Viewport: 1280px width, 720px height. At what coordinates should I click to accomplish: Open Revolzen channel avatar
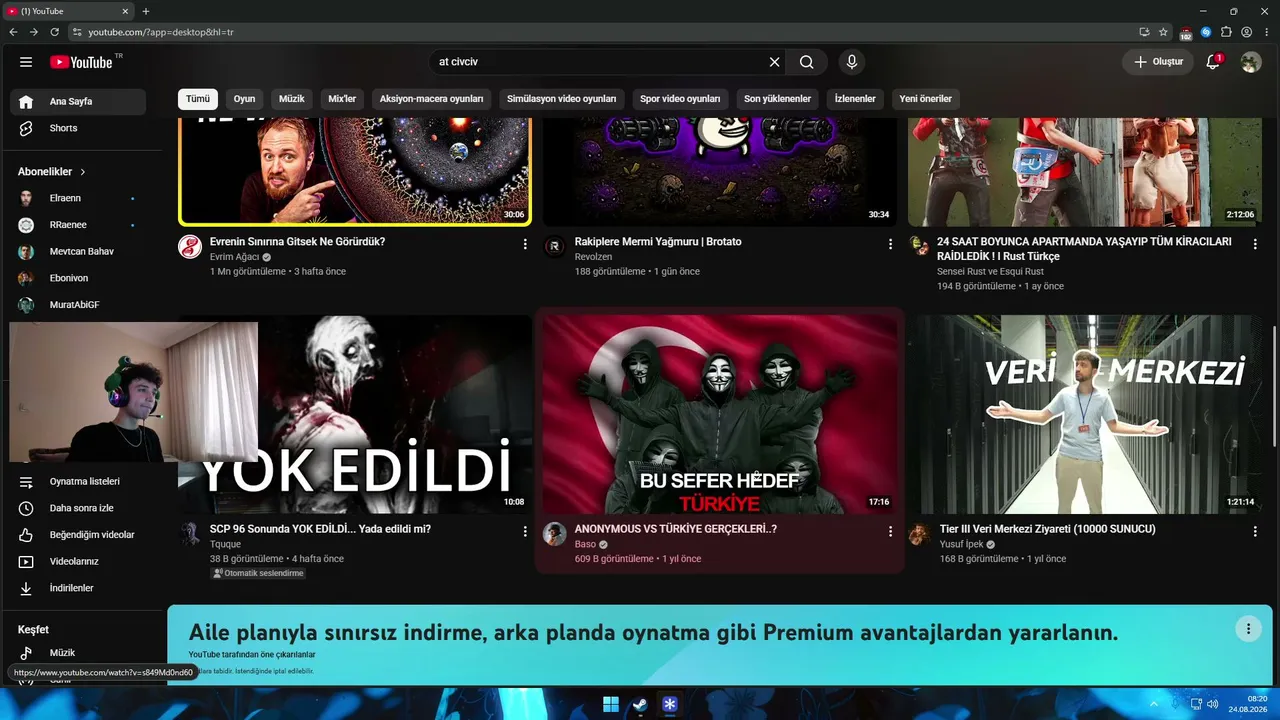pos(554,247)
